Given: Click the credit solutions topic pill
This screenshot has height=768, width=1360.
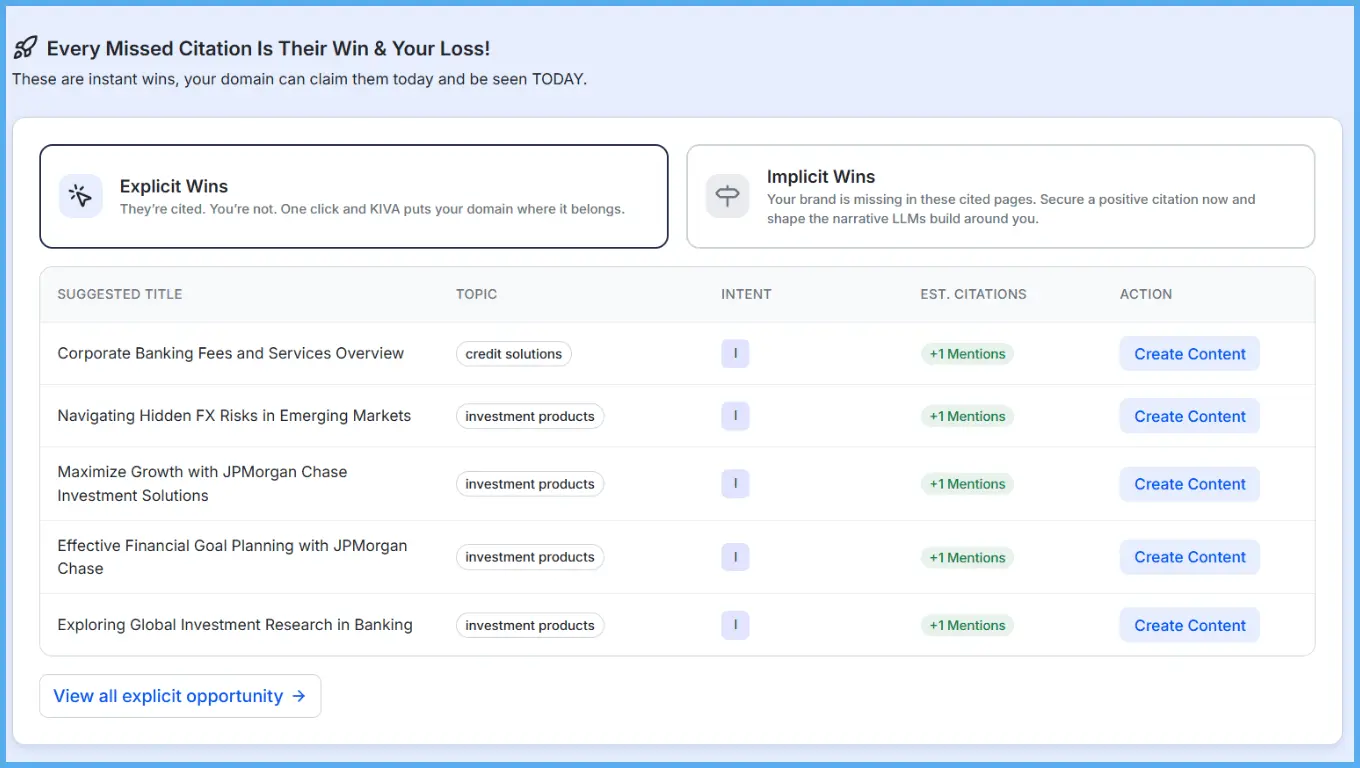Looking at the screenshot, I should pos(513,353).
